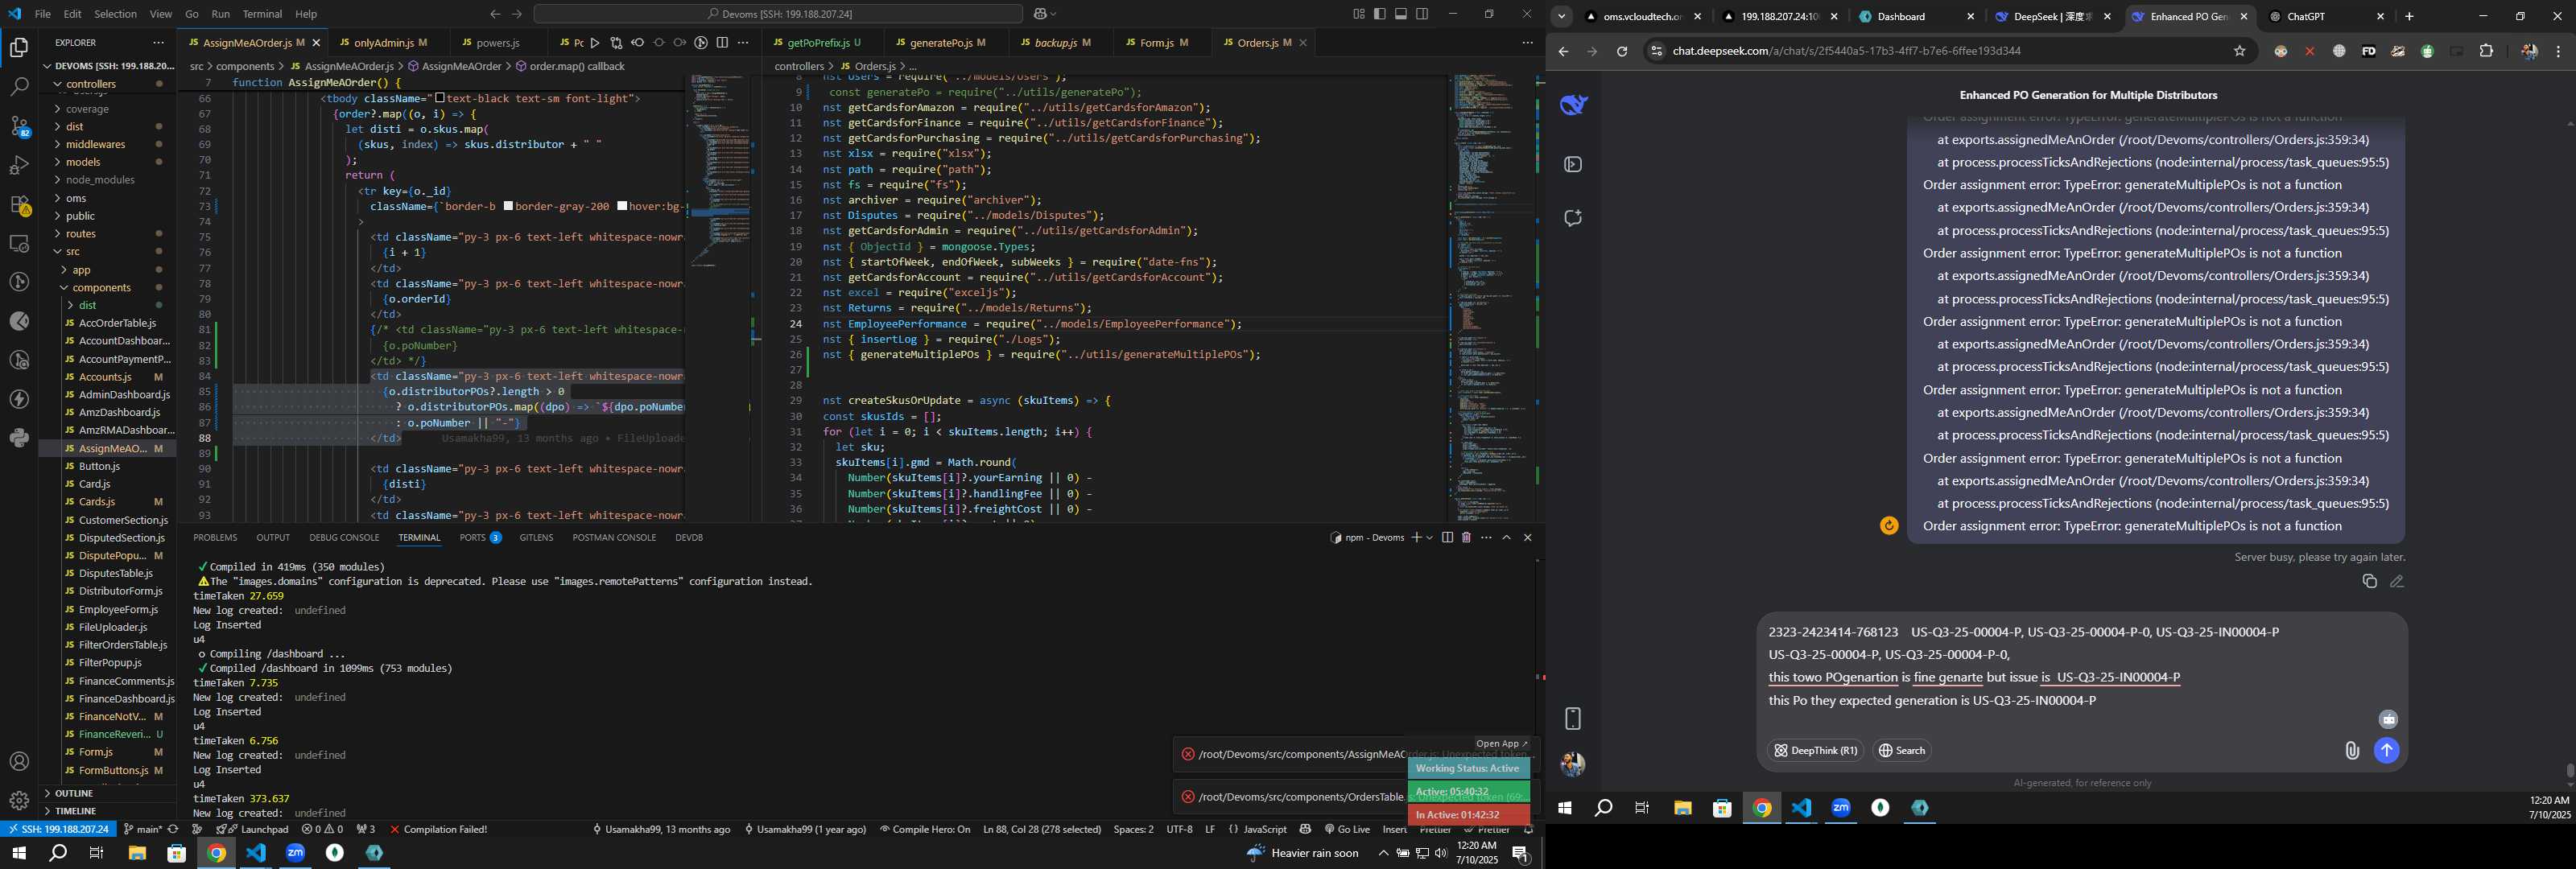Open the Run and Debug view
The height and width of the screenshot is (869, 2576).
tap(19, 165)
